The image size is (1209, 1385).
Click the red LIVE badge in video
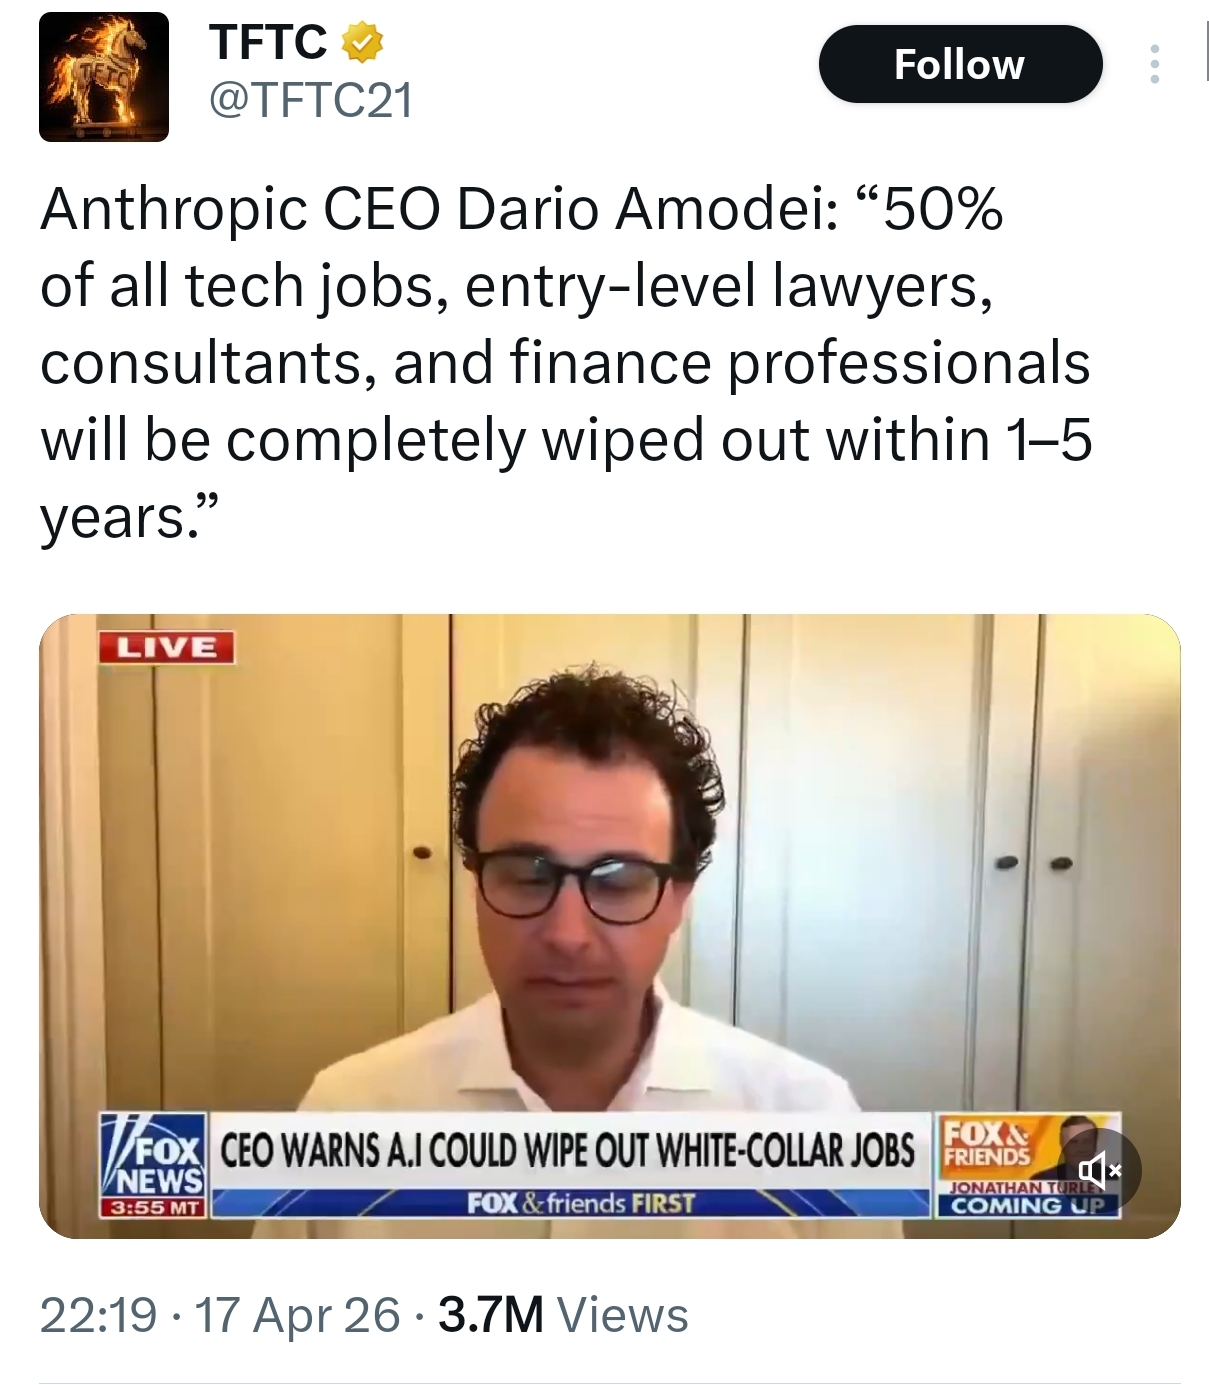pos(166,647)
